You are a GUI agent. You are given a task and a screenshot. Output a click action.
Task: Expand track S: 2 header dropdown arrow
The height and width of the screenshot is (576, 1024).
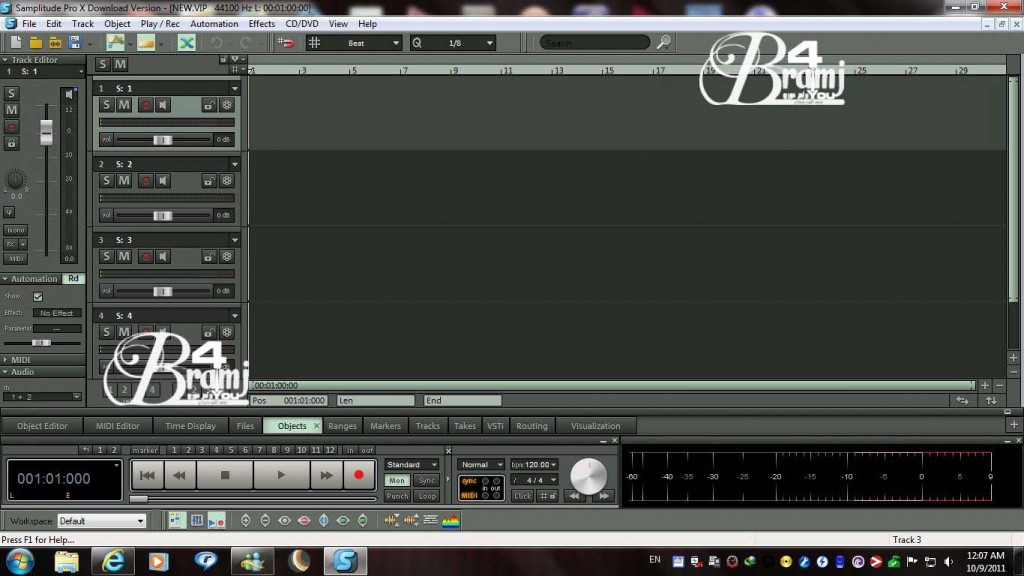[233, 163]
